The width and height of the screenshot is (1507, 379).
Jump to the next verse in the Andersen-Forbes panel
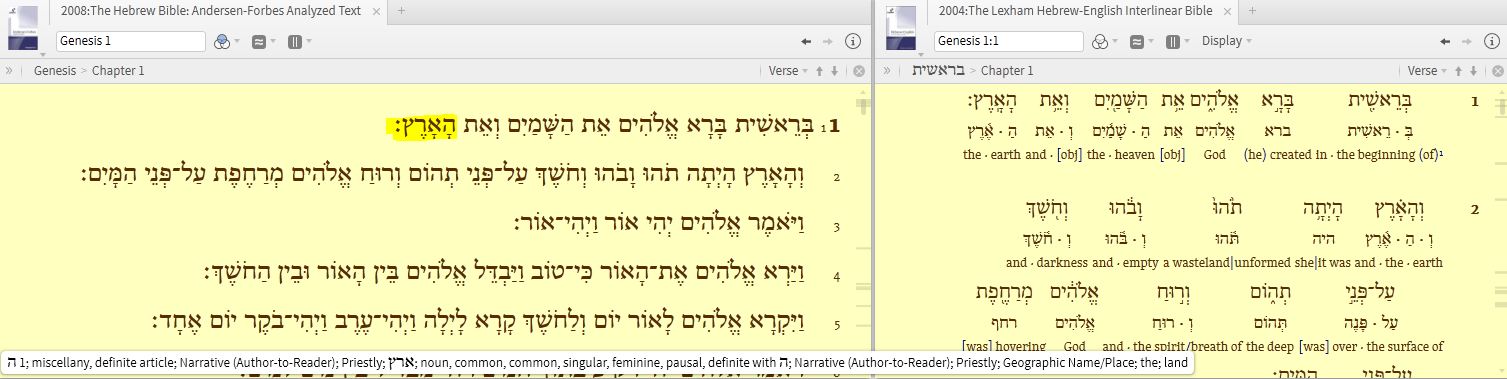(835, 71)
